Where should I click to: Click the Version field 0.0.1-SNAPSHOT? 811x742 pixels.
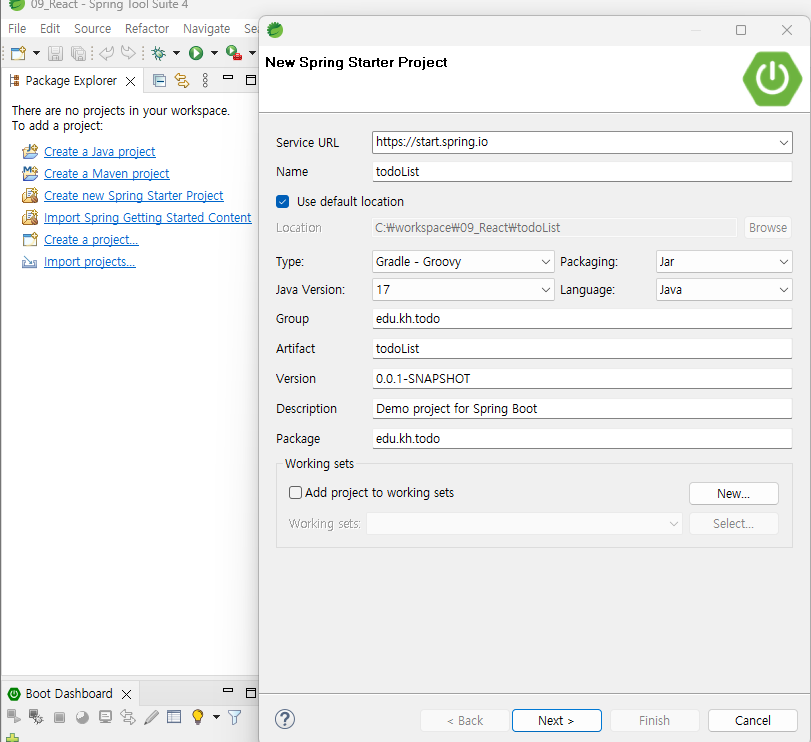pos(582,378)
